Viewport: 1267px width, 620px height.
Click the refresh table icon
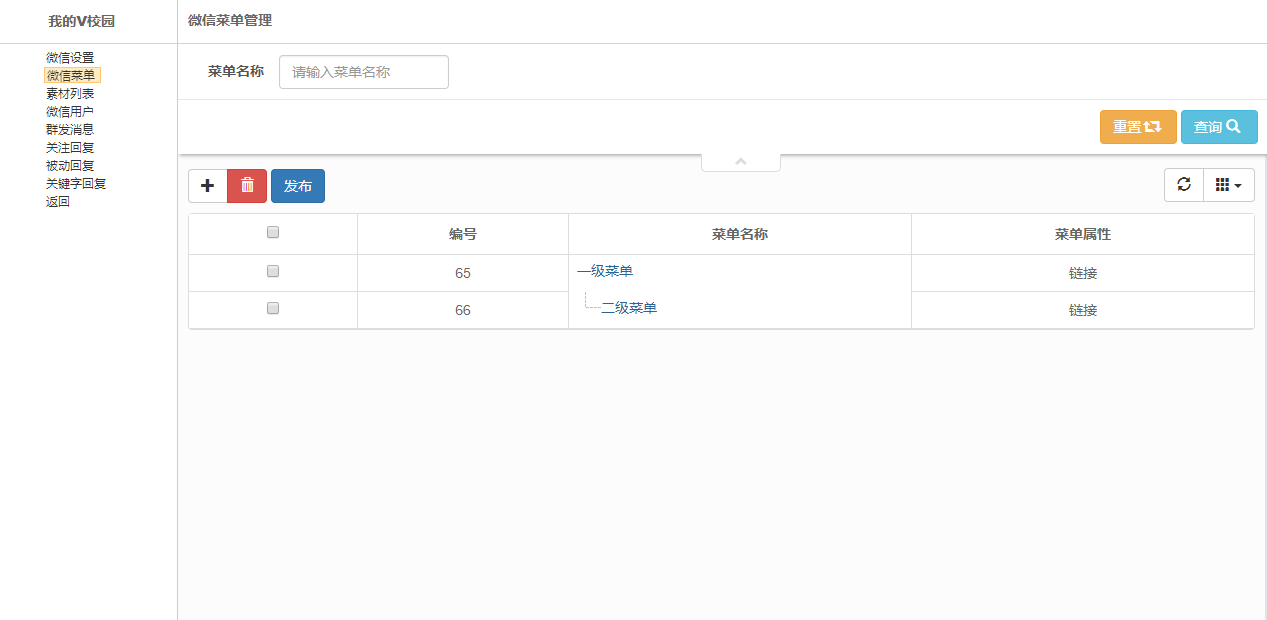tap(1184, 185)
